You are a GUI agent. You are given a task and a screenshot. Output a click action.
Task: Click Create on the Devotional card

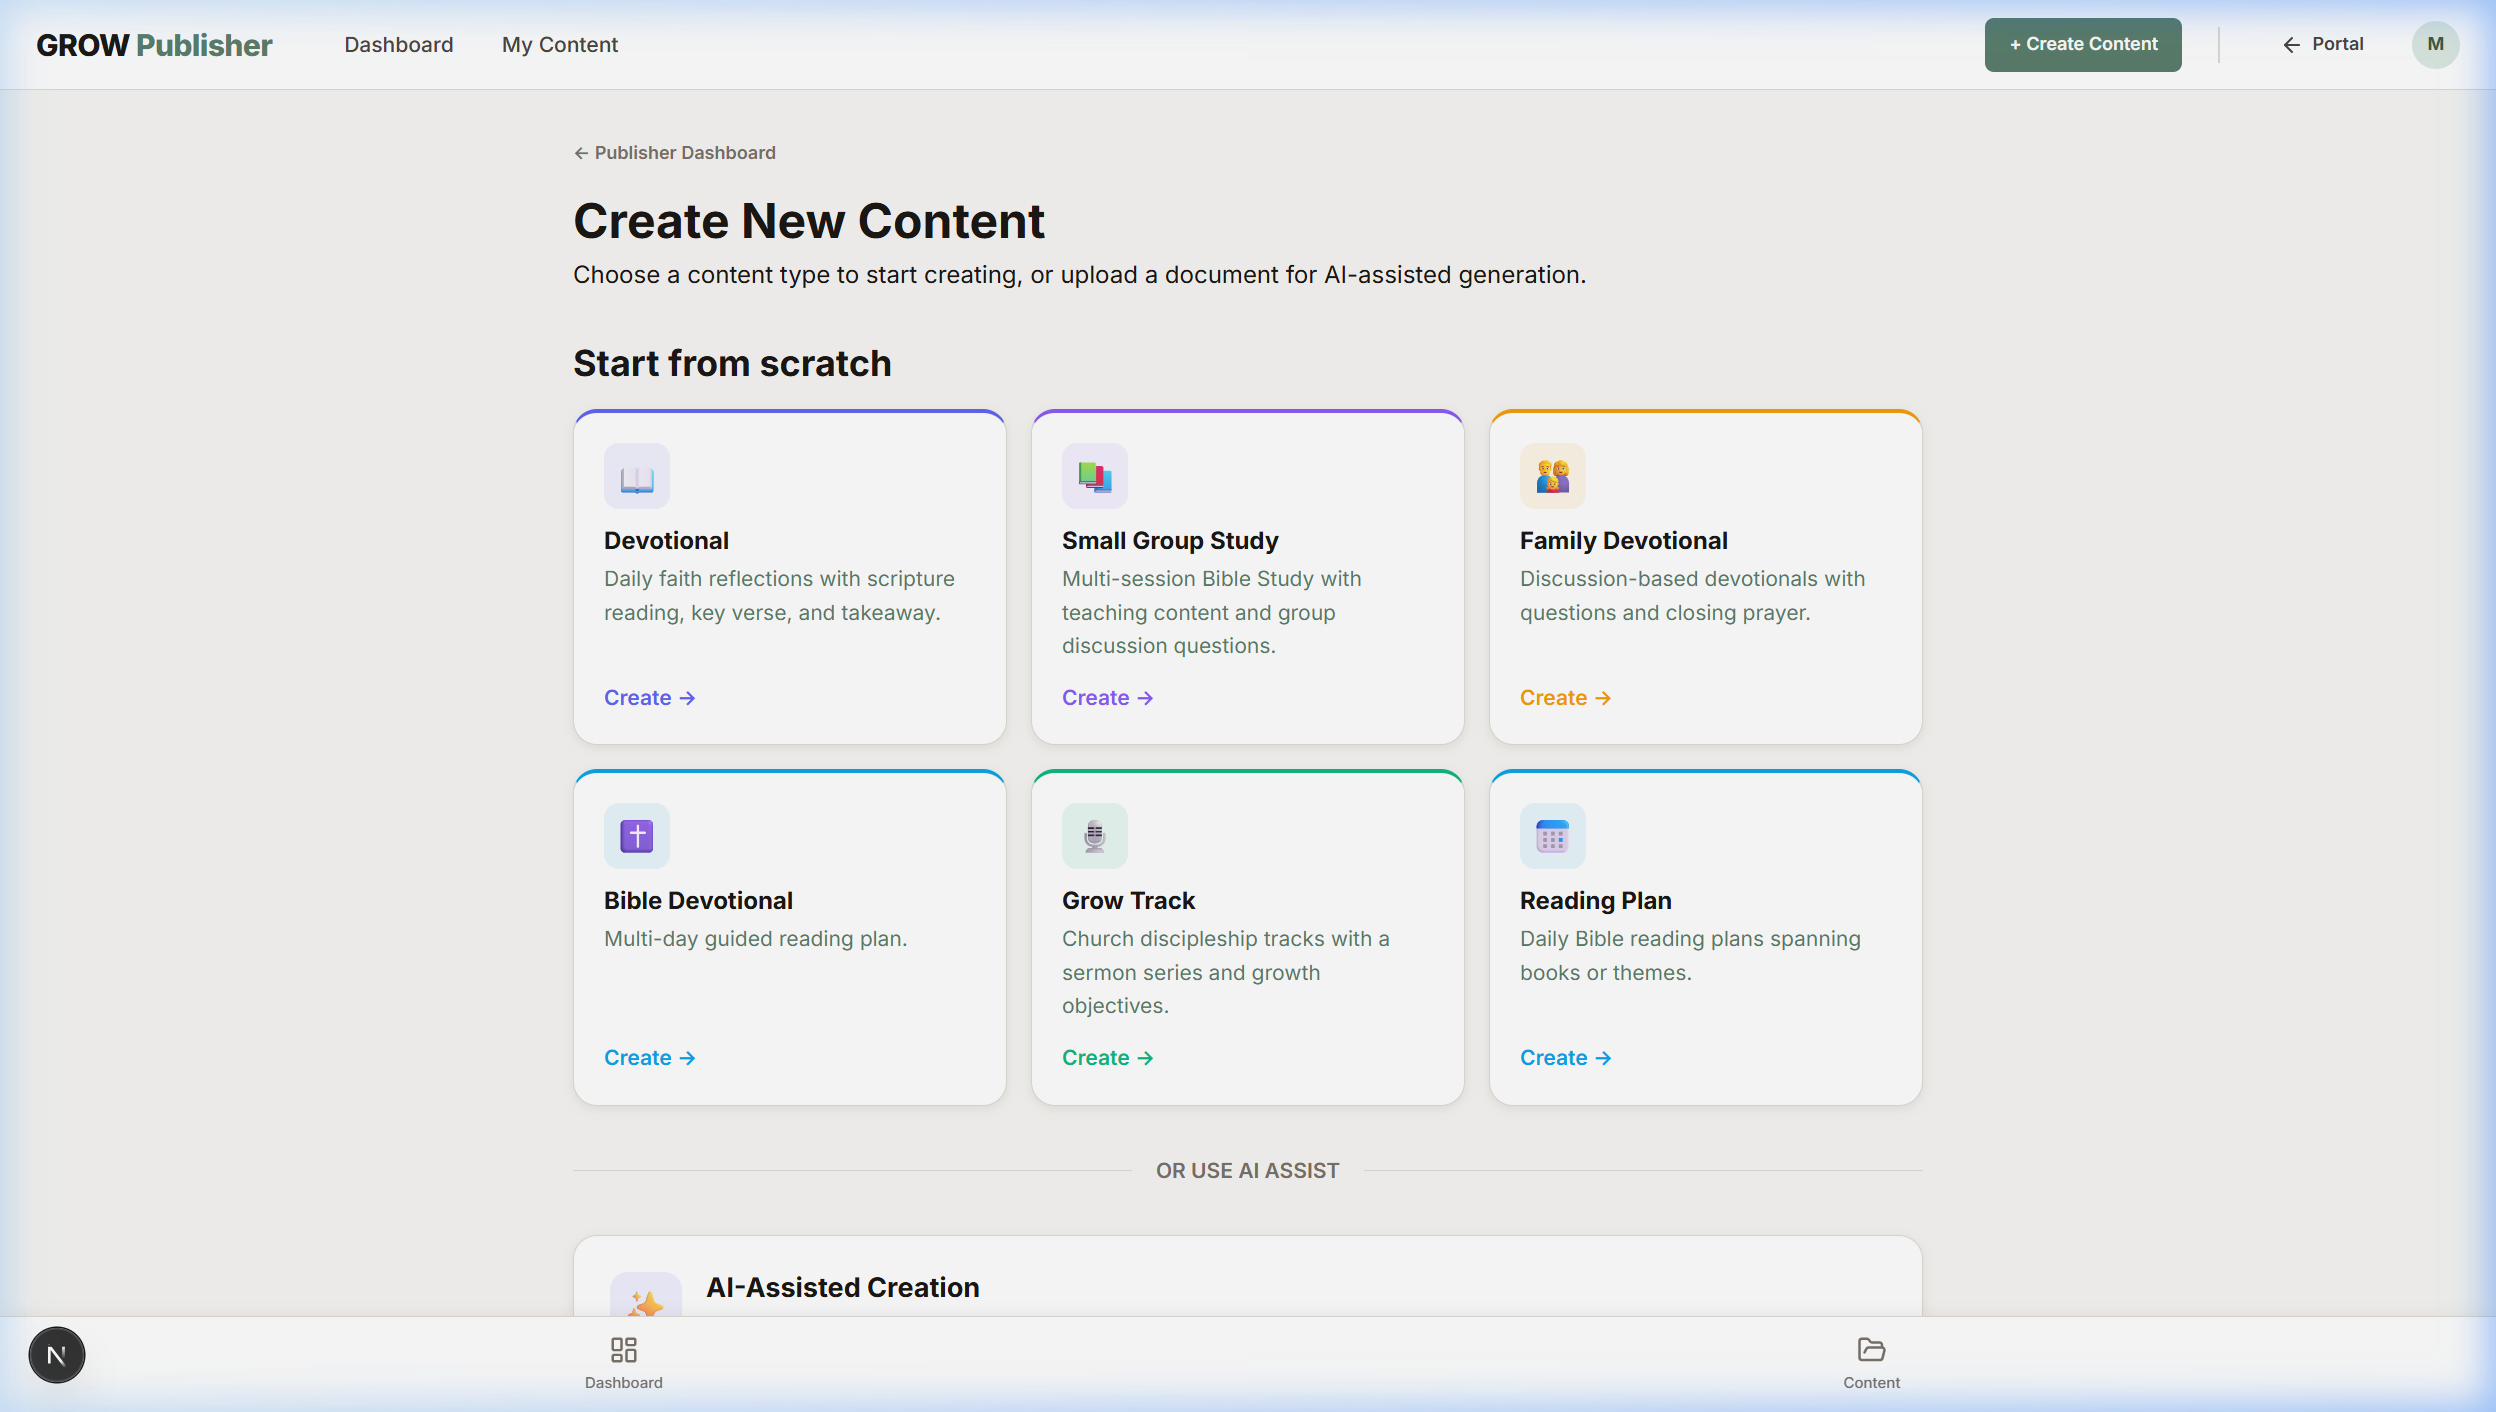pyautogui.click(x=648, y=697)
